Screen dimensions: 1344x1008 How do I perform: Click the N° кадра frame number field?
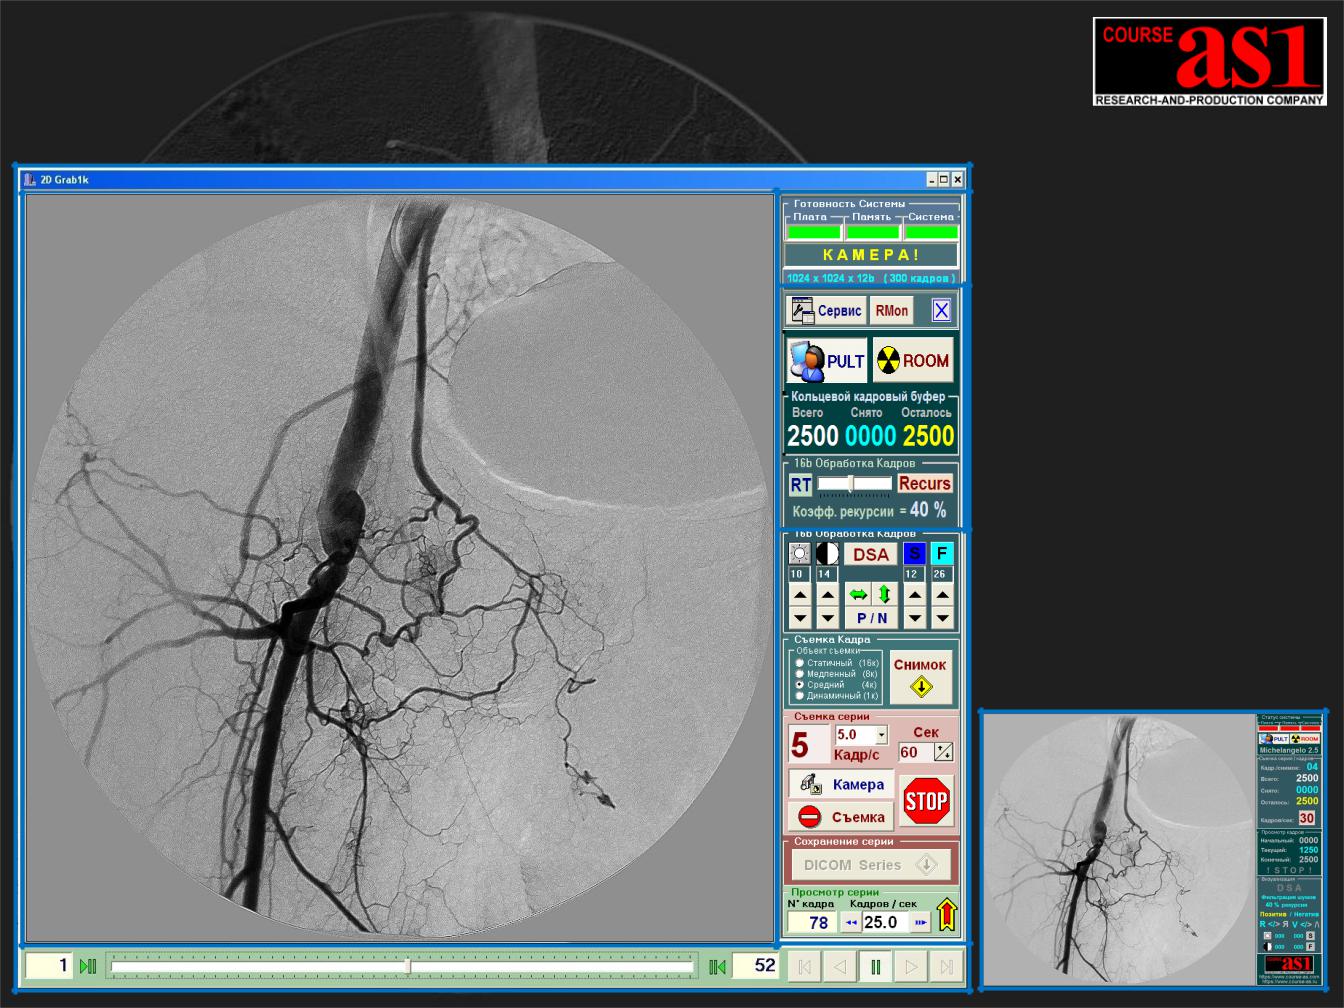(x=813, y=922)
